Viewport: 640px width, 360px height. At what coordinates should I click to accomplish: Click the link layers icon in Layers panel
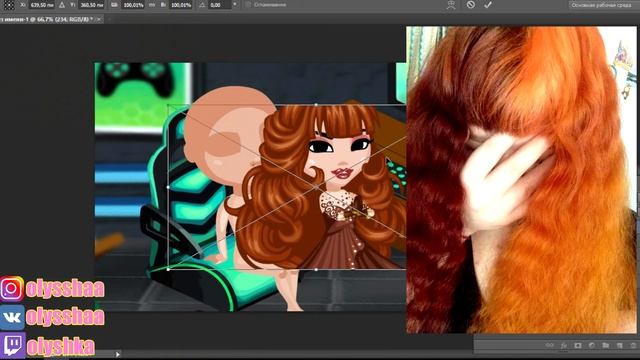tap(549, 345)
